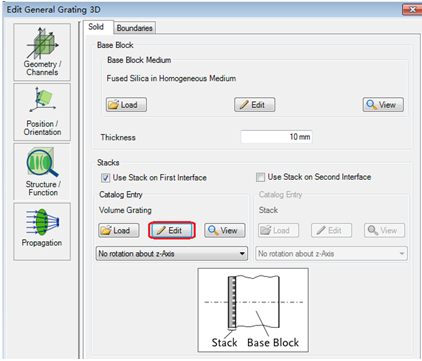Edit the Base Block Medium
The width and height of the screenshot is (422, 361).
pos(255,105)
